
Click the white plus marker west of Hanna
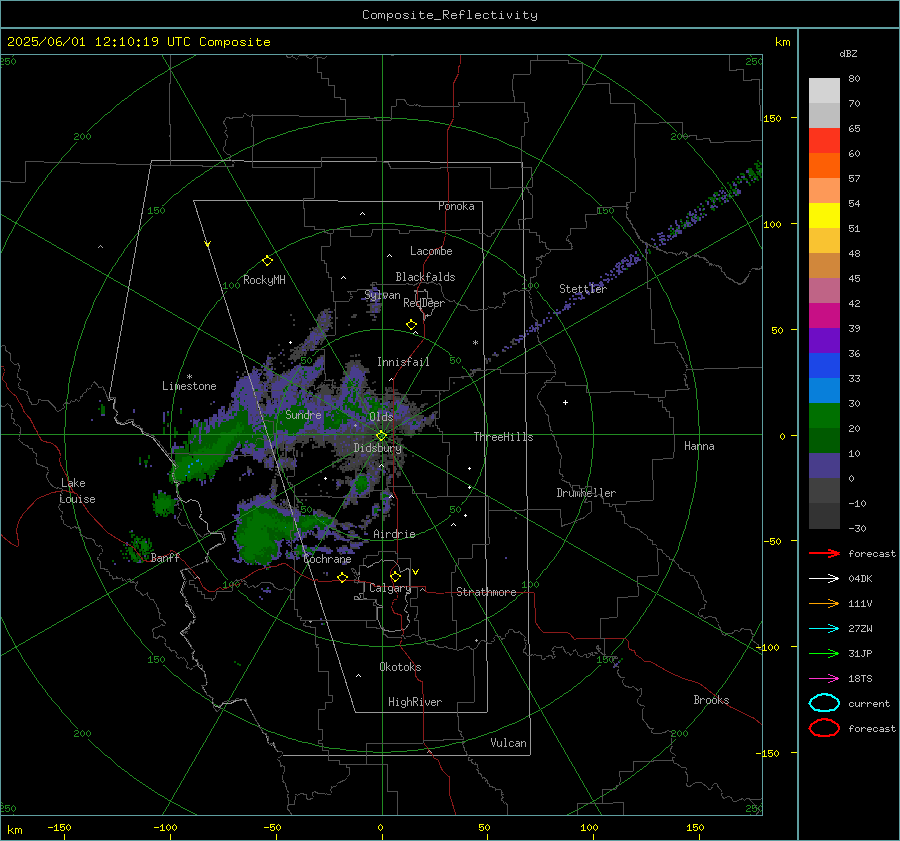(565, 402)
